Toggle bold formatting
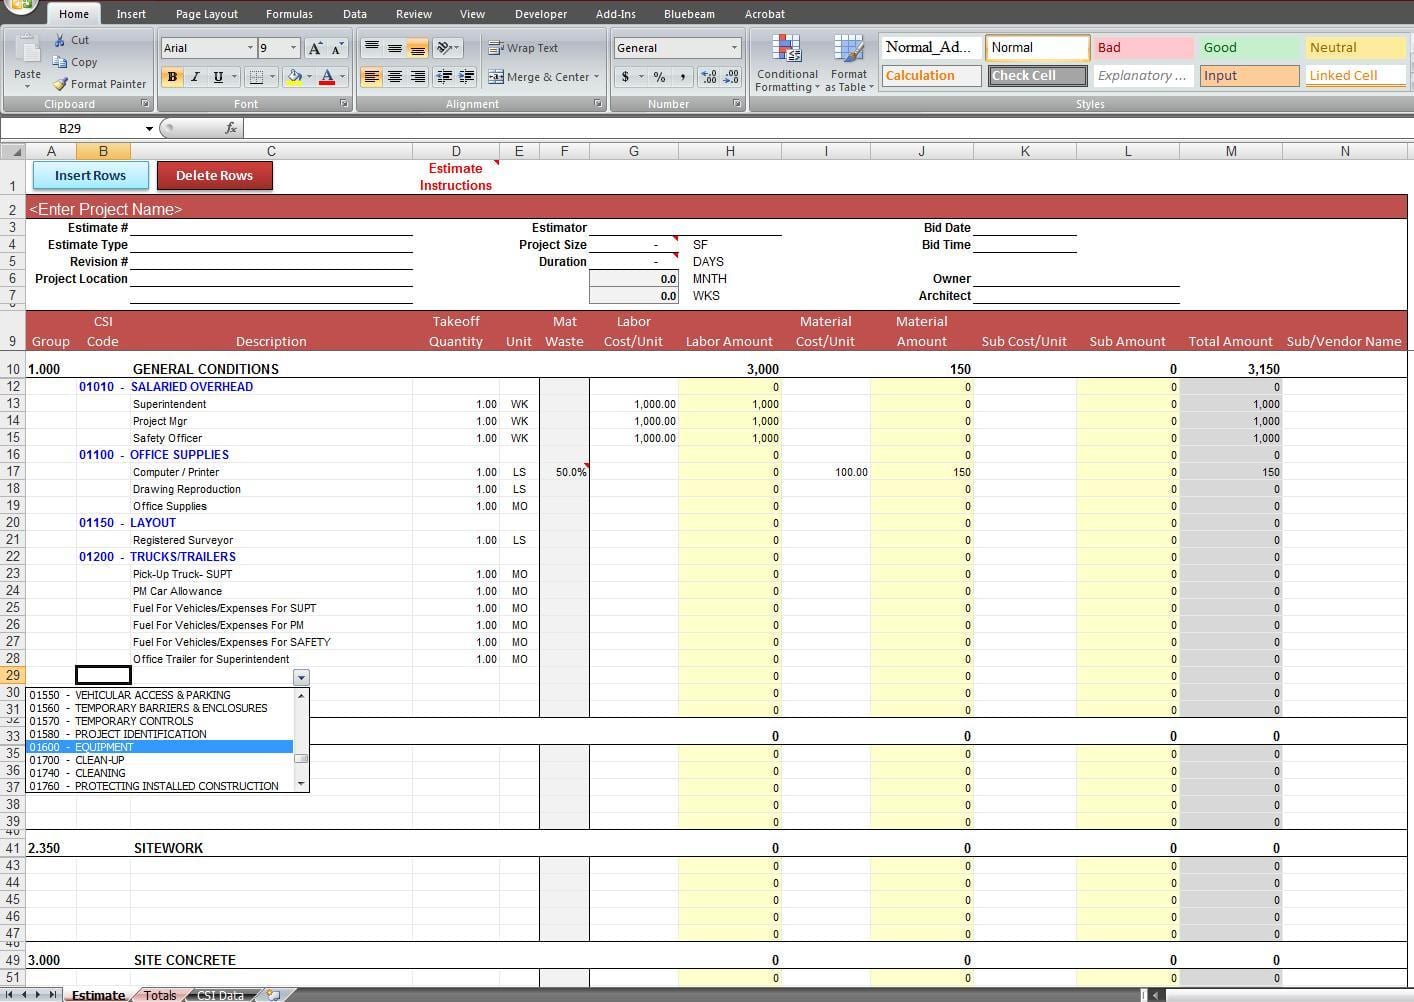1414x1002 pixels. point(174,77)
